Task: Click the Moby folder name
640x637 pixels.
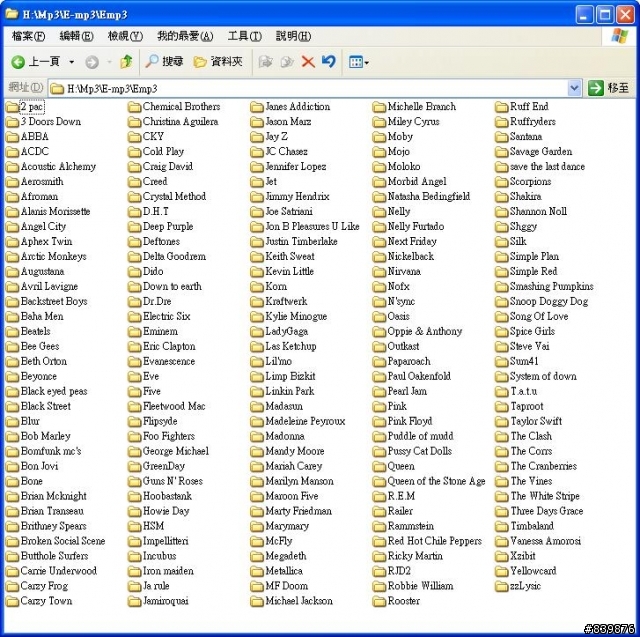Action: (400, 137)
